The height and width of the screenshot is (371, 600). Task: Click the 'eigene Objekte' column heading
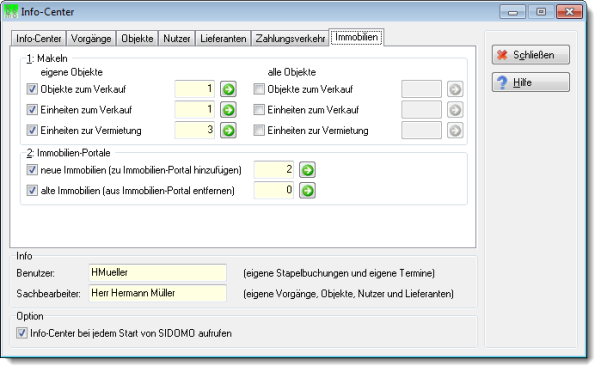pos(72,72)
